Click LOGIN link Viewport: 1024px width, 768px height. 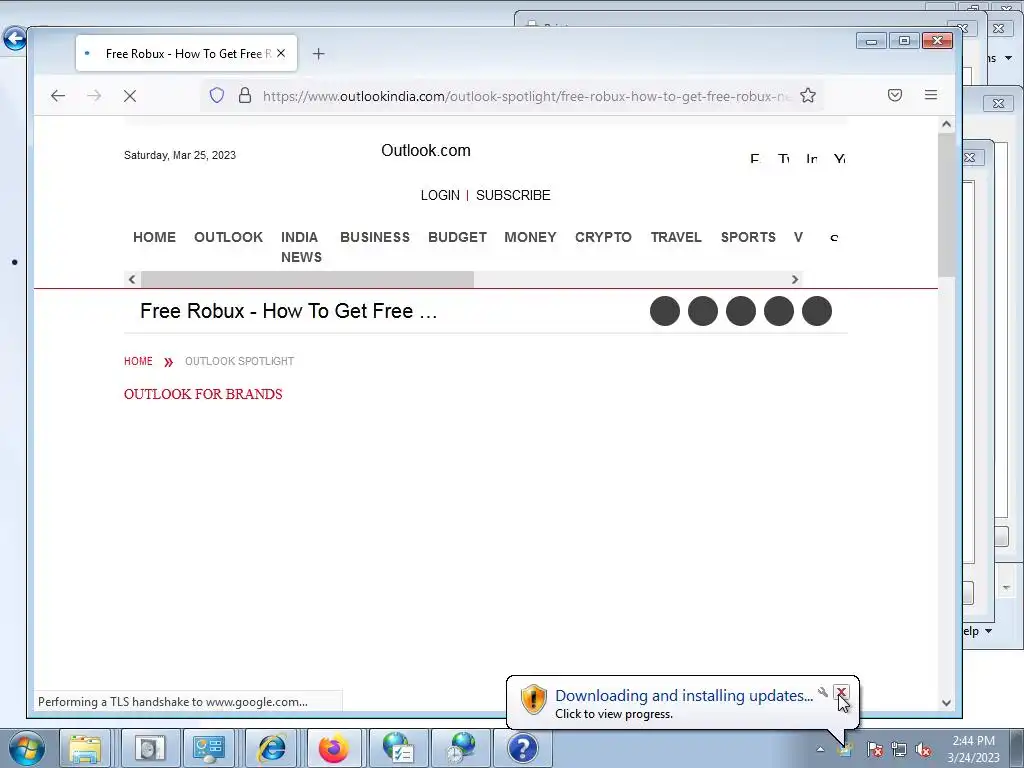tap(440, 195)
